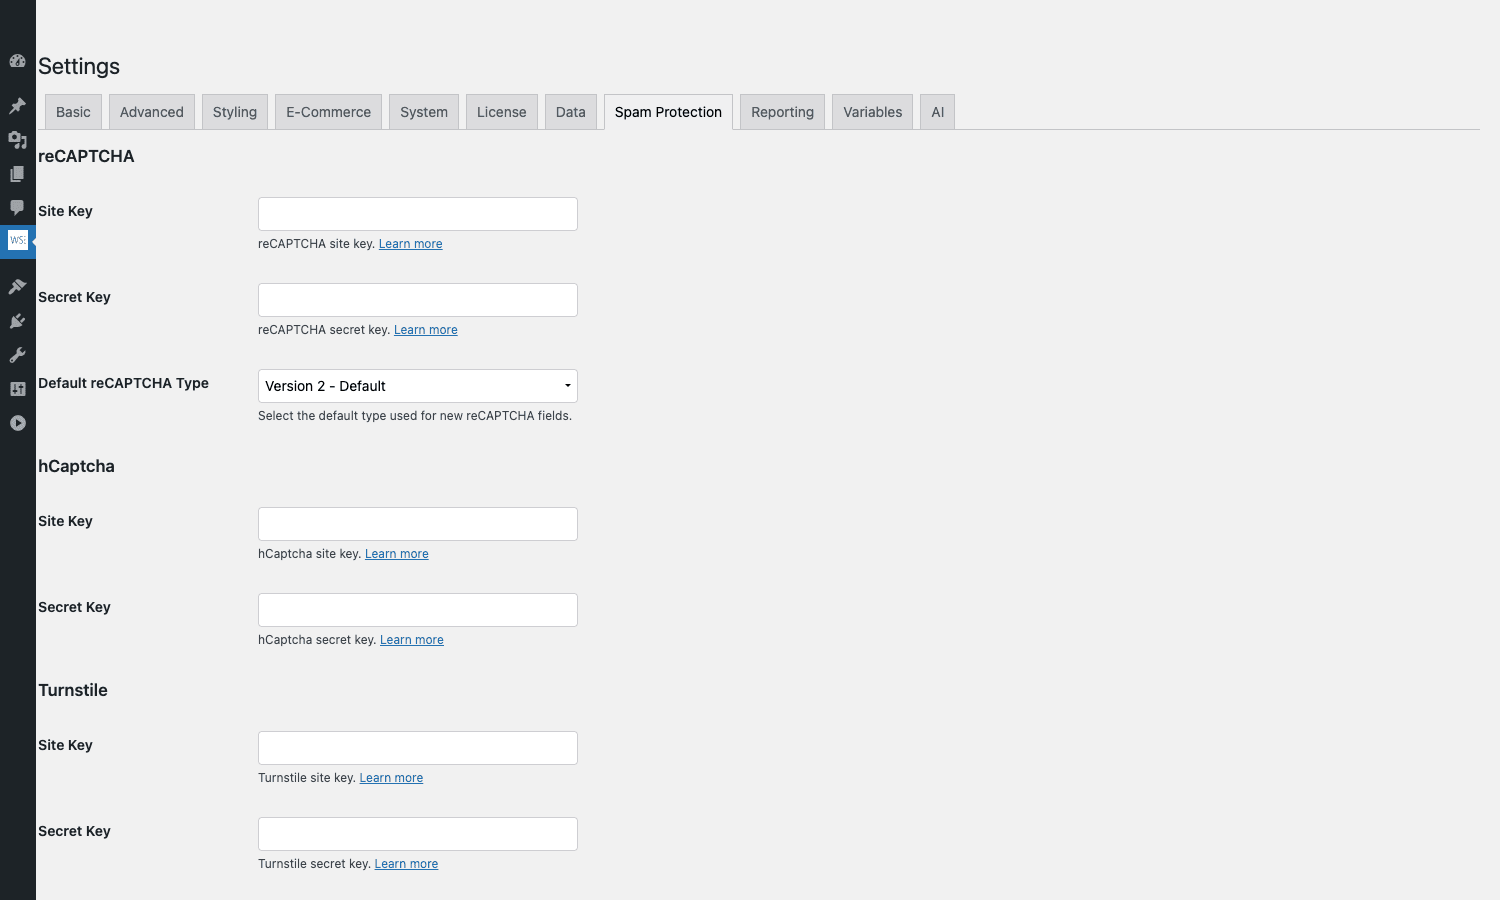Click the WS Form sidebar icon
1500x900 pixels.
pyautogui.click(x=17, y=241)
